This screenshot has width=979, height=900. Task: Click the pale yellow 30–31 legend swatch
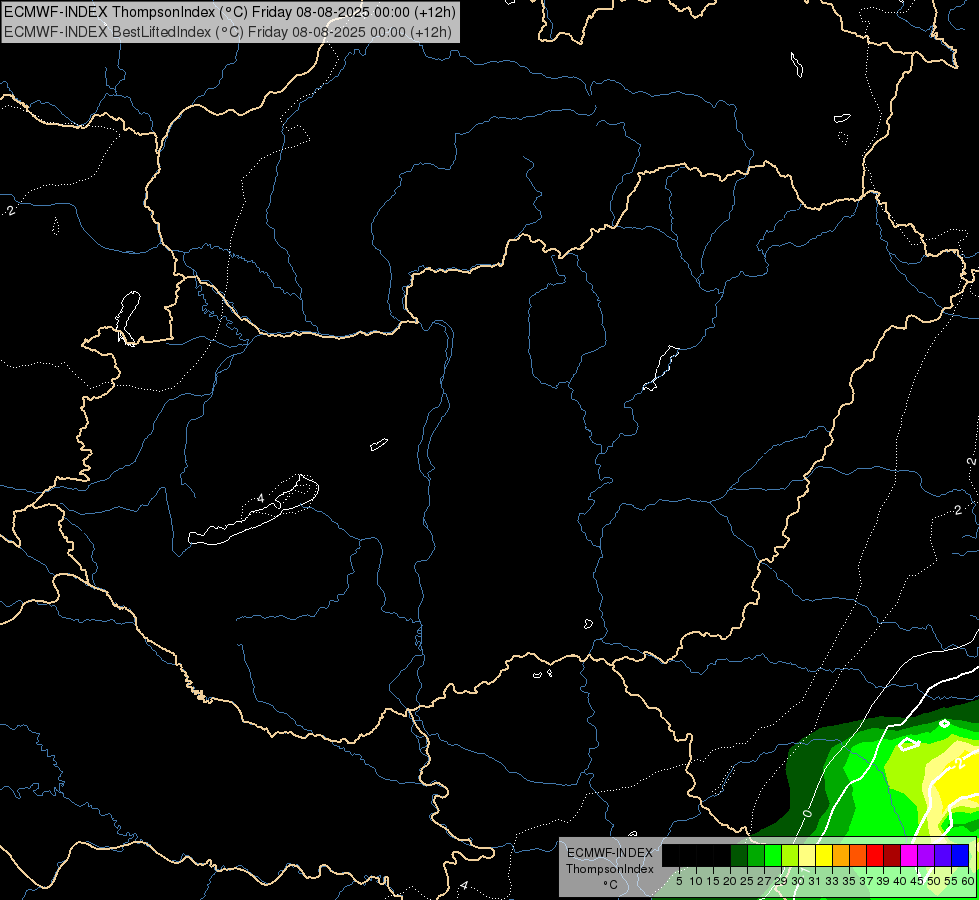pos(807,856)
